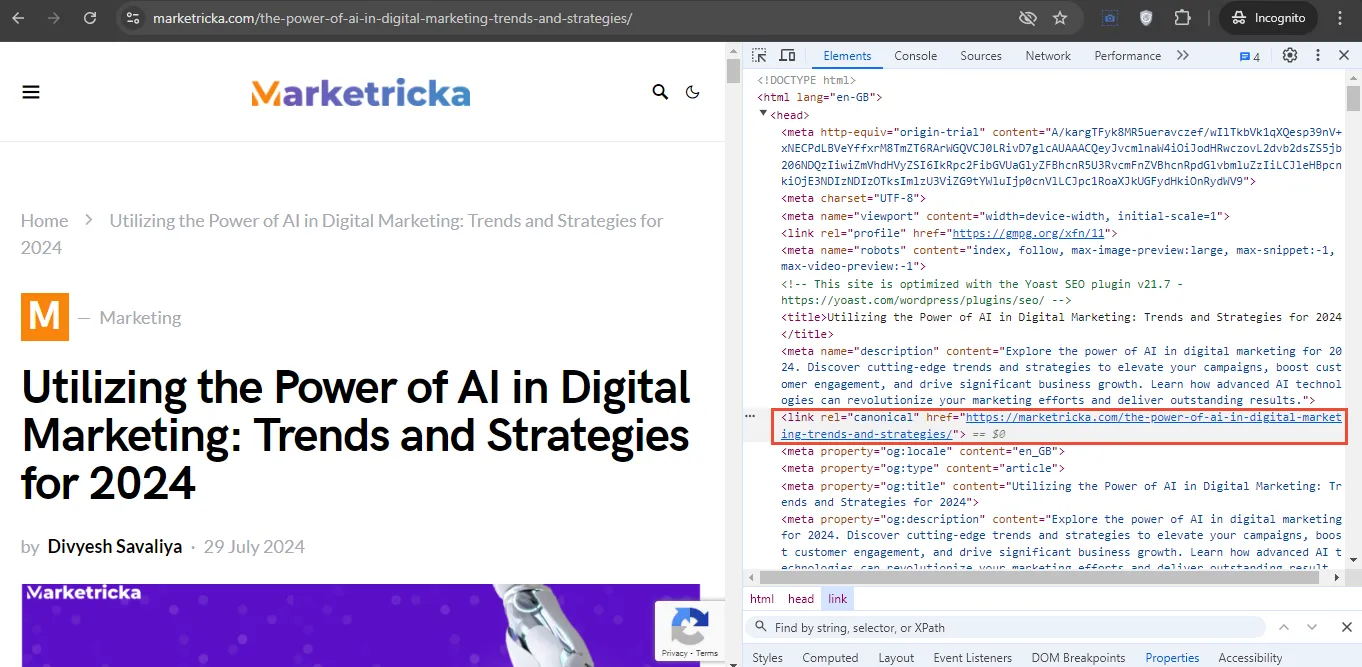Open the Accessibility pane tab

click(x=1250, y=657)
